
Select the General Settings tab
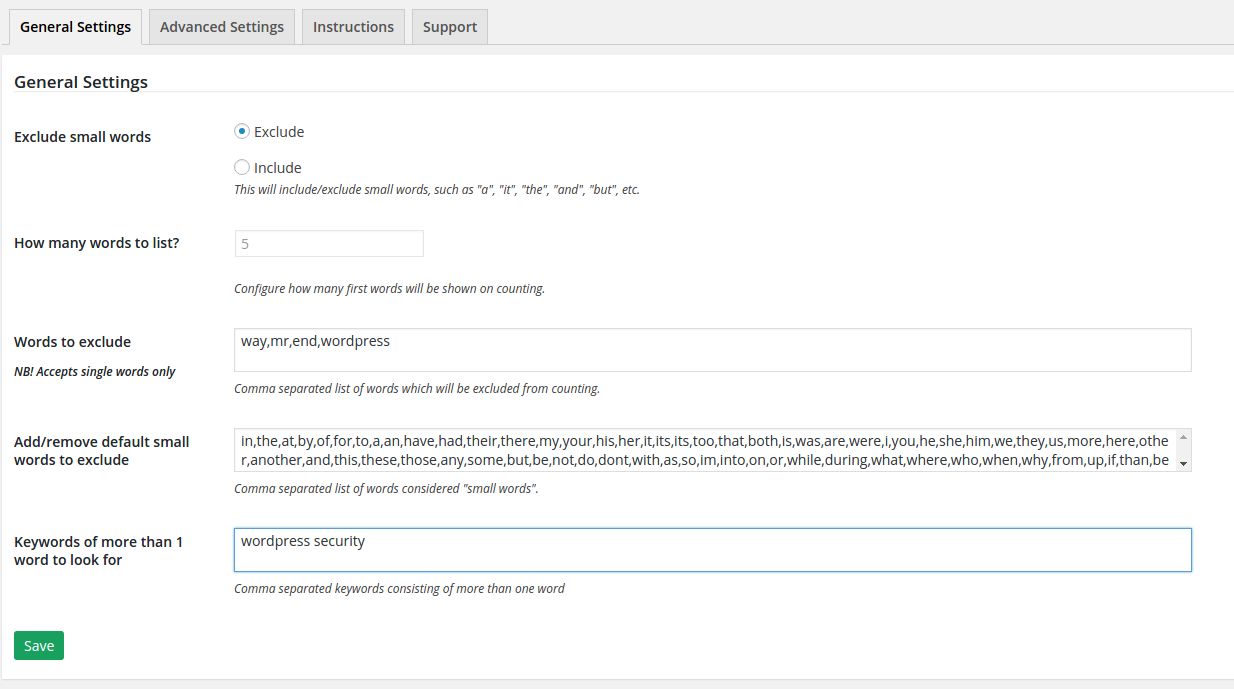click(75, 27)
